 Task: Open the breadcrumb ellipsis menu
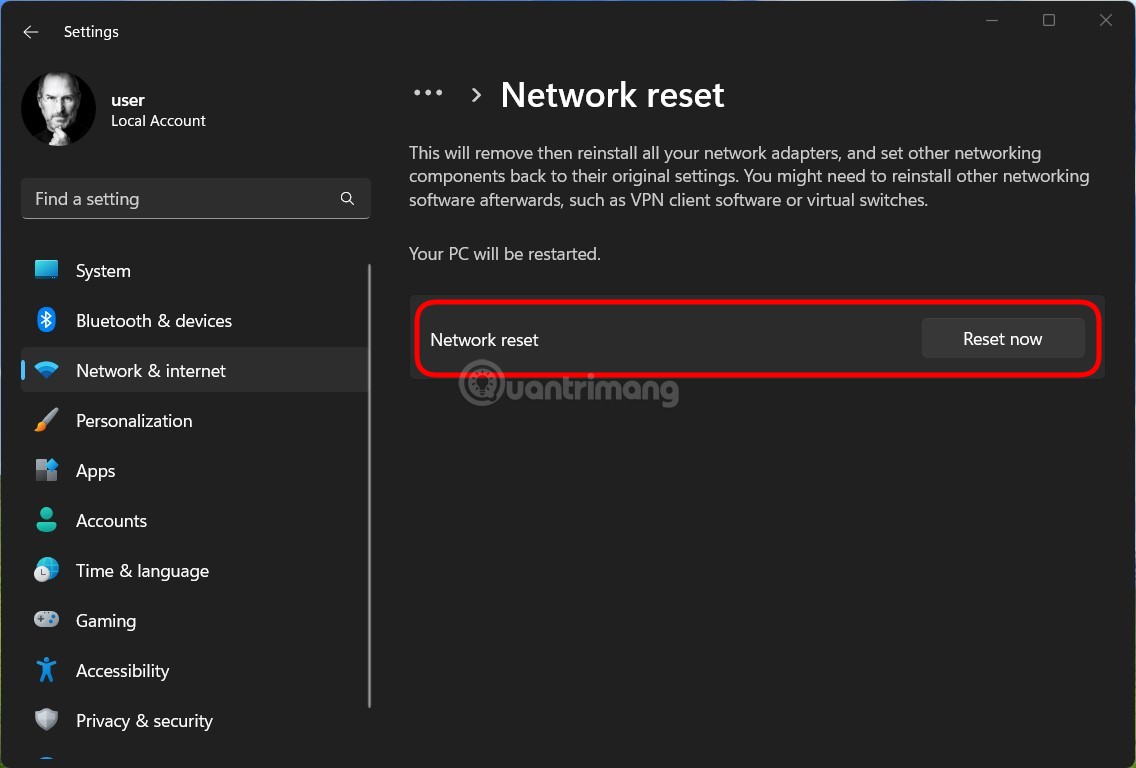[428, 92]
